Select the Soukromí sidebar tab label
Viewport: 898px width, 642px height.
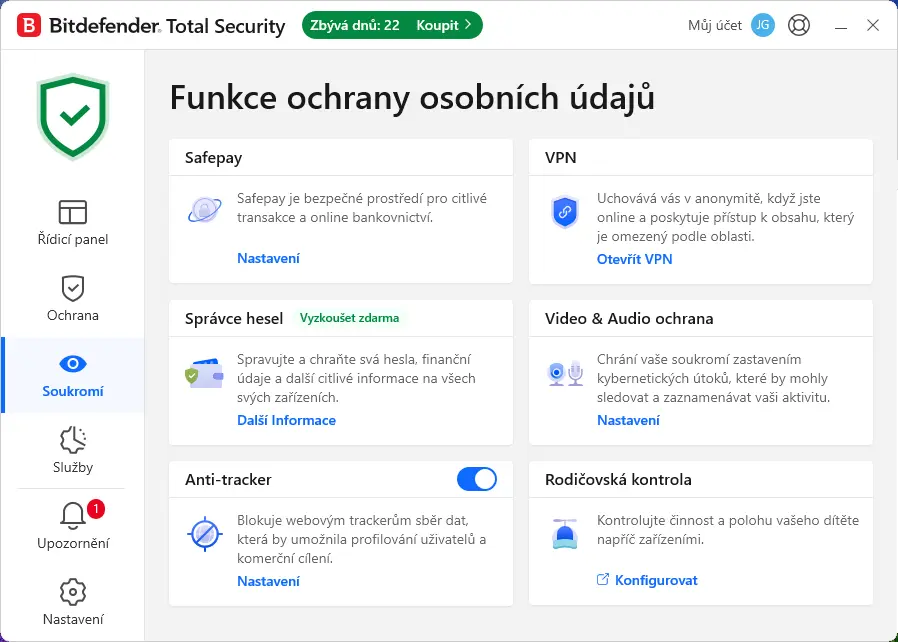point(73,391)
